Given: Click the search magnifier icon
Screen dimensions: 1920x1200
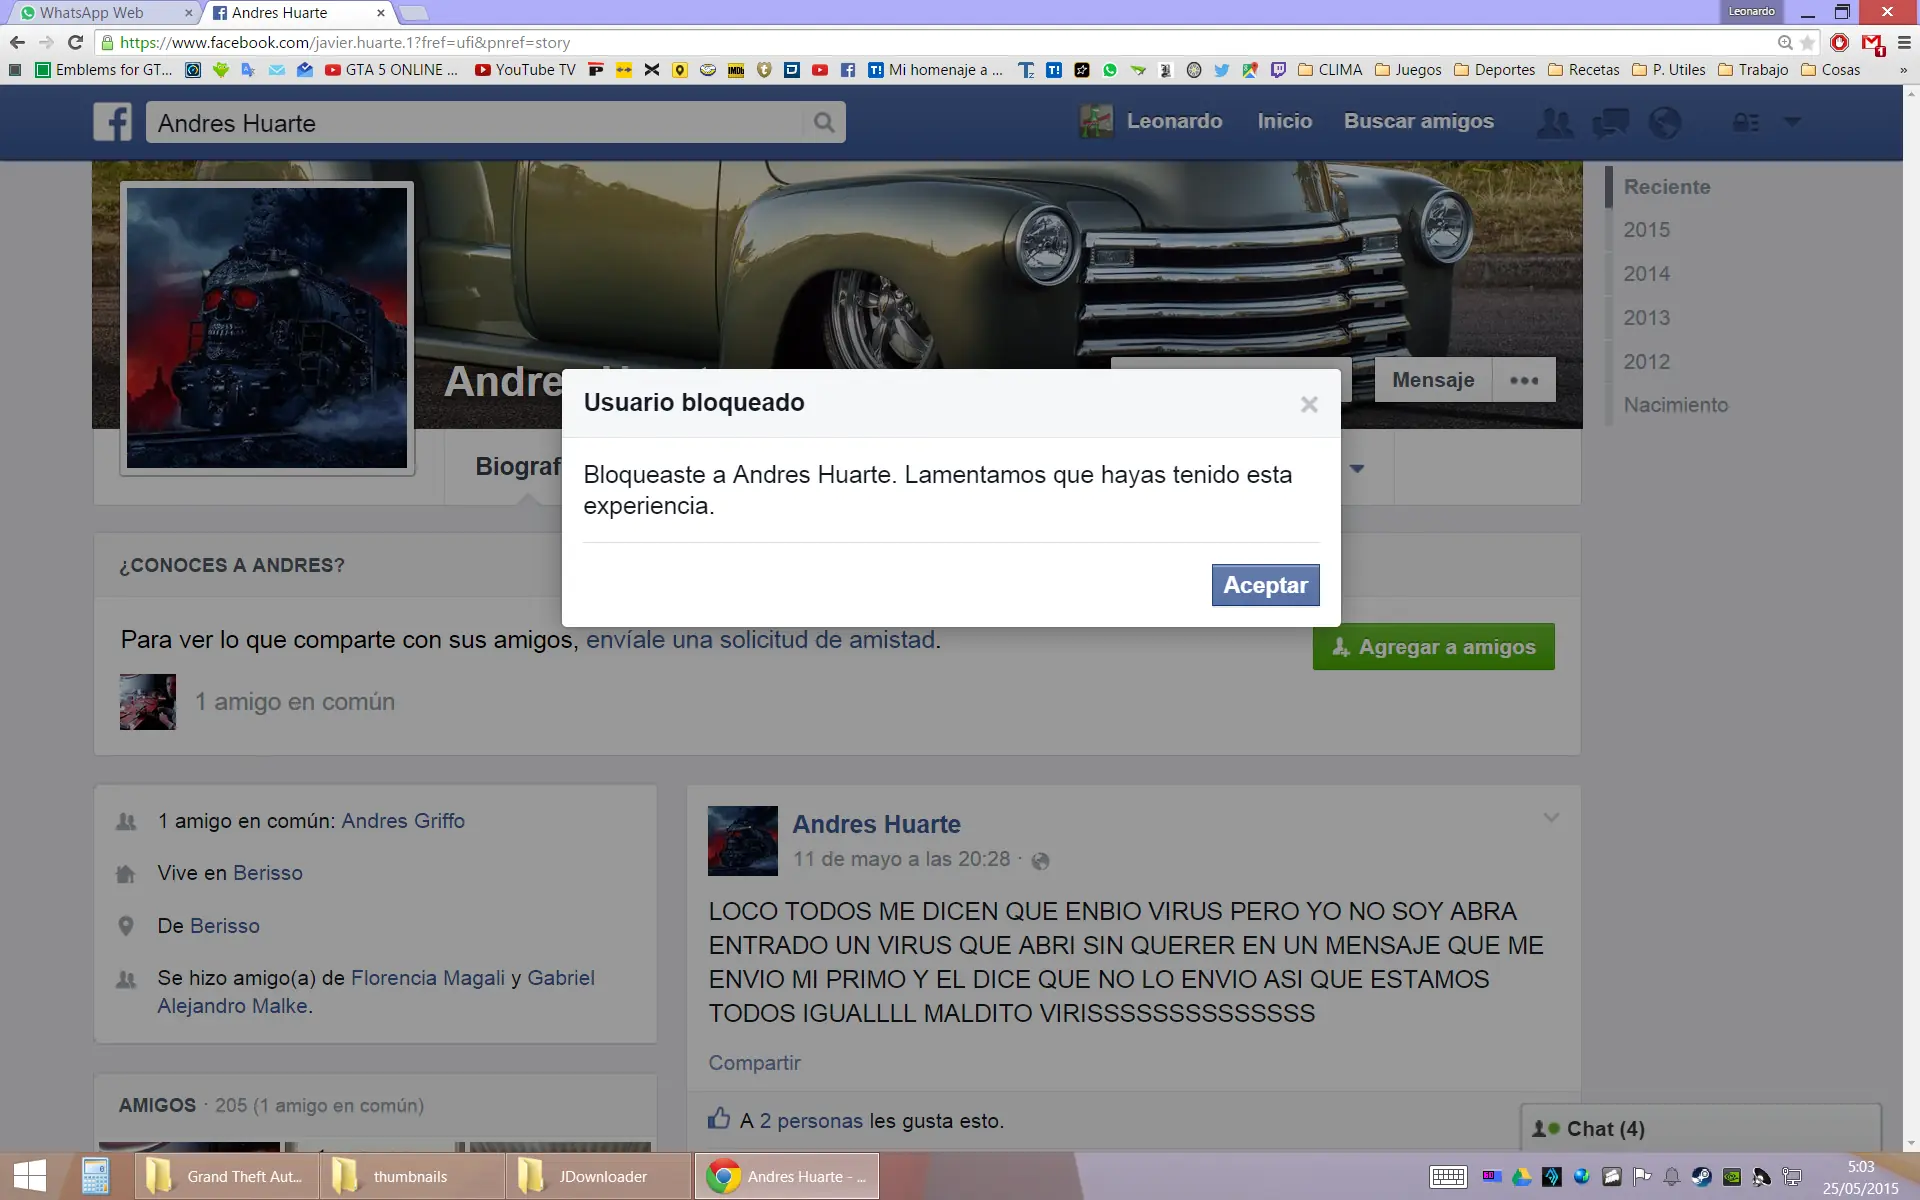Looking at the screenshot, I should tap(823, 122).
